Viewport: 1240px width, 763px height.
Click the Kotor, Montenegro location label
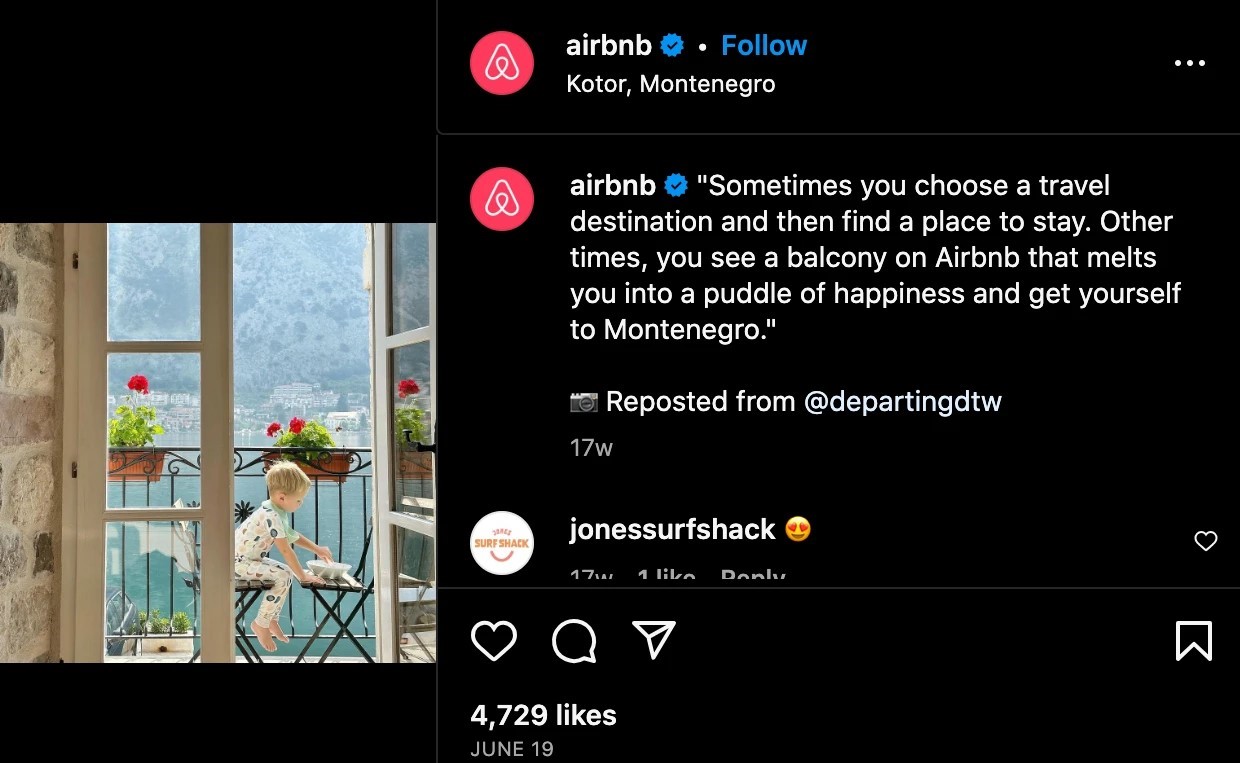(x=671, y=83)
